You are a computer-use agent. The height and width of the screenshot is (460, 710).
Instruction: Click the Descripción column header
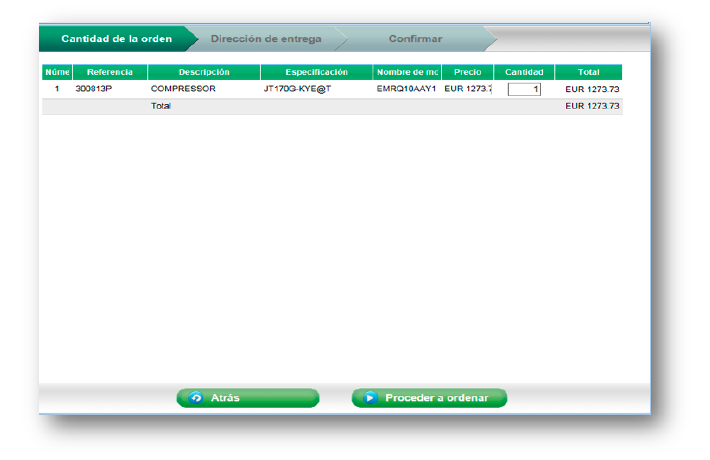pyautogui.click(x=204, y=72)
